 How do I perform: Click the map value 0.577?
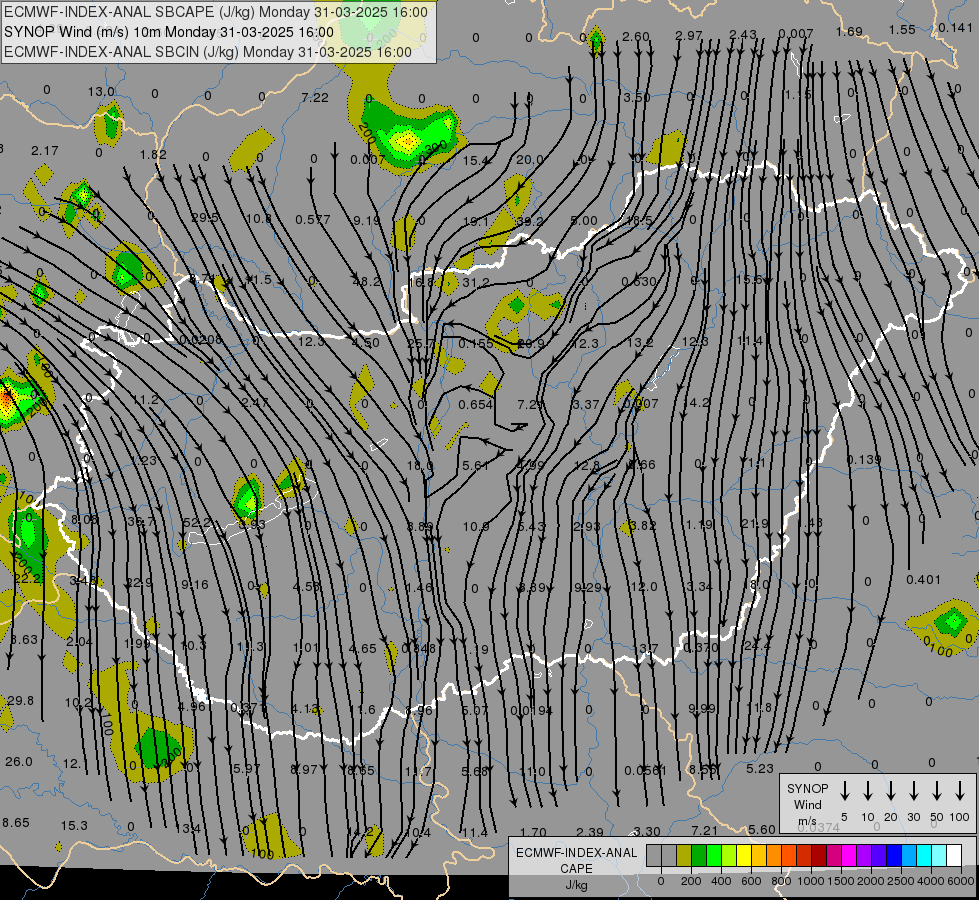point(312,219)
